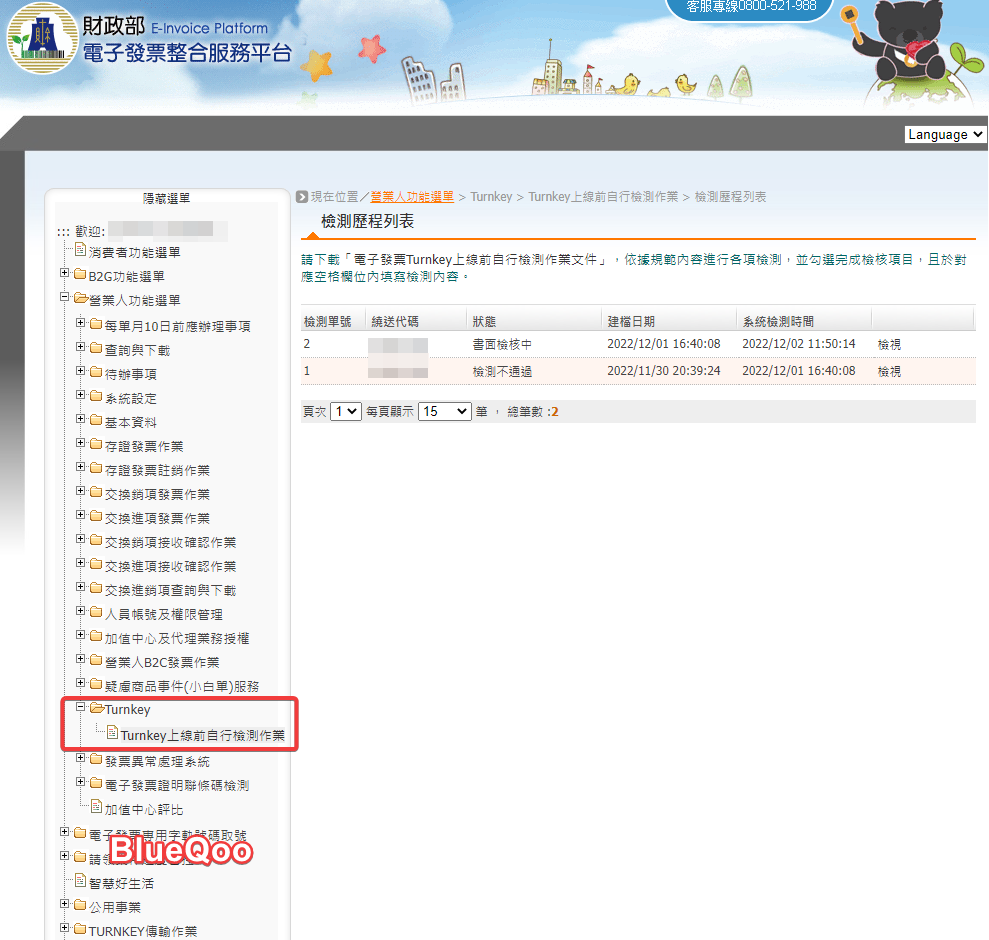Screen dimensions: 989x940
Task: Open the per-page display count dropdown
Action: click(x=444, y=411)
